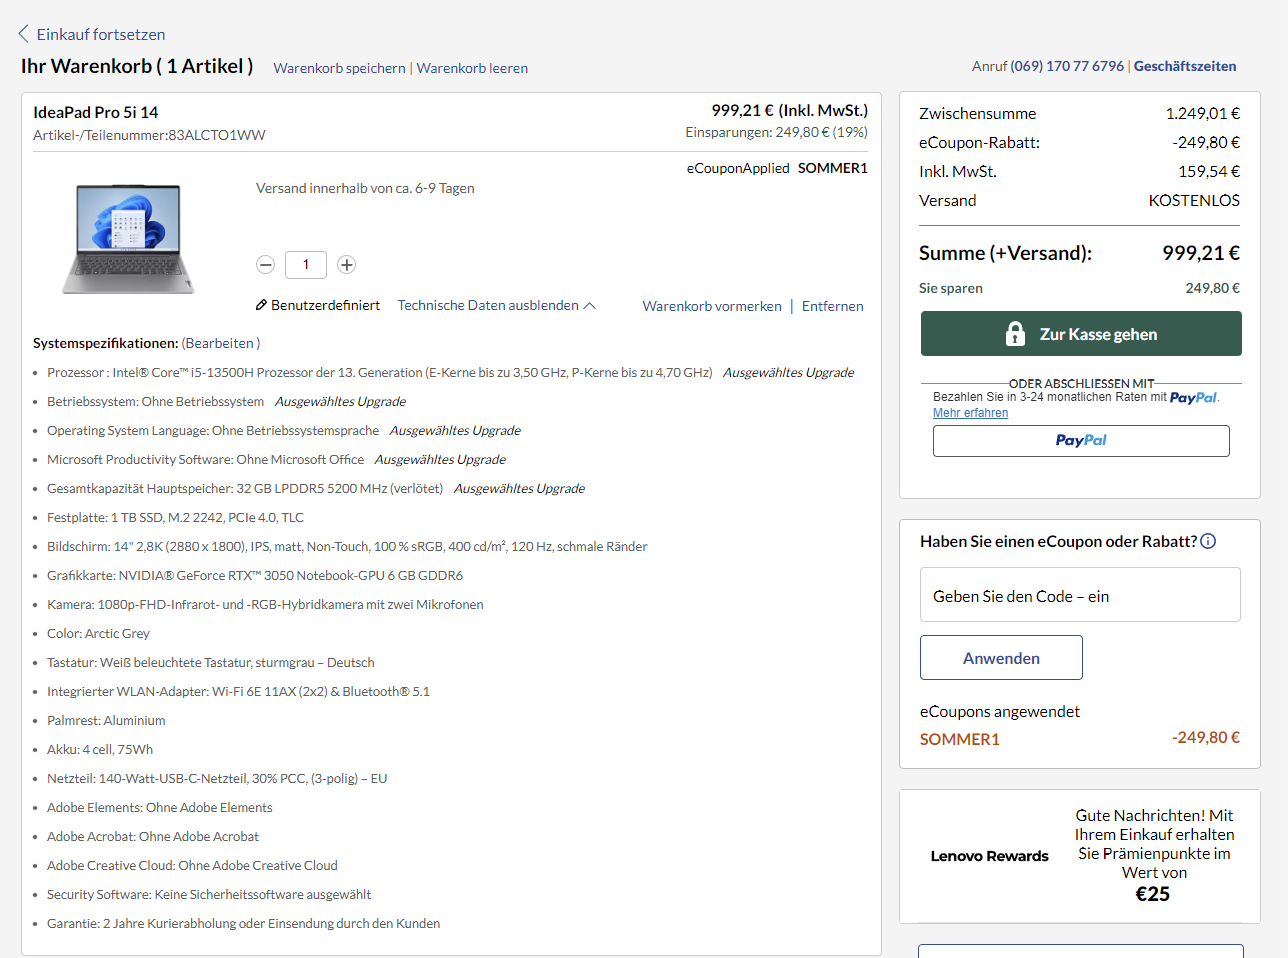
Task: Click the eCoupon code input field
Action: click(x=1080, y=595)
